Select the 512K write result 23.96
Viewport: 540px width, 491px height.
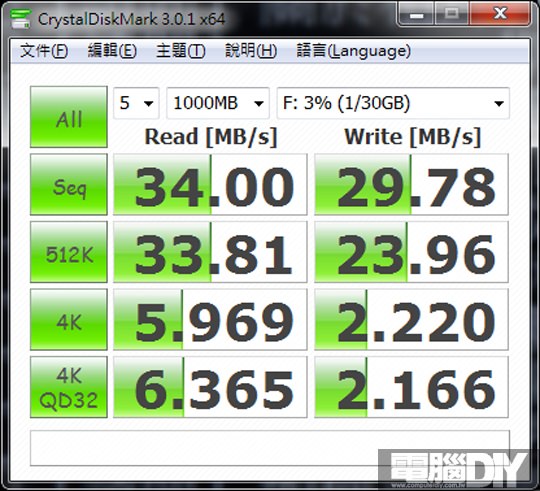tap(411, 252)
